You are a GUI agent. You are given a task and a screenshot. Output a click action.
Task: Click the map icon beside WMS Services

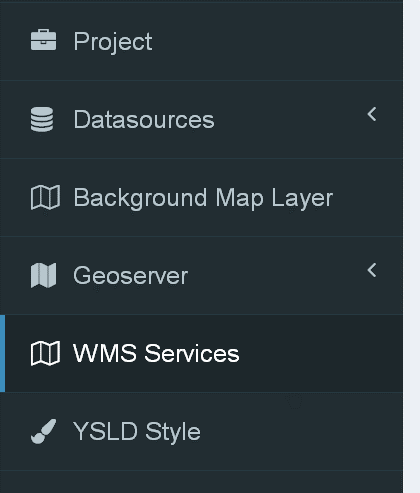click(45, 353)
